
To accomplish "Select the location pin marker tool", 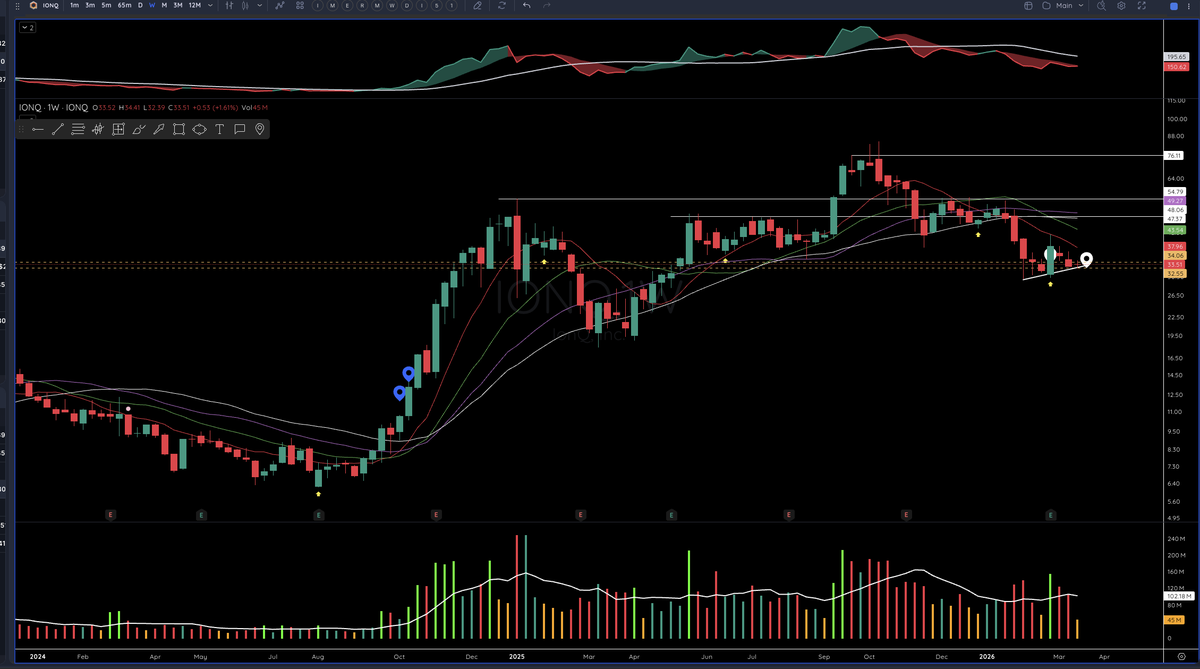I will click(260, 129).
